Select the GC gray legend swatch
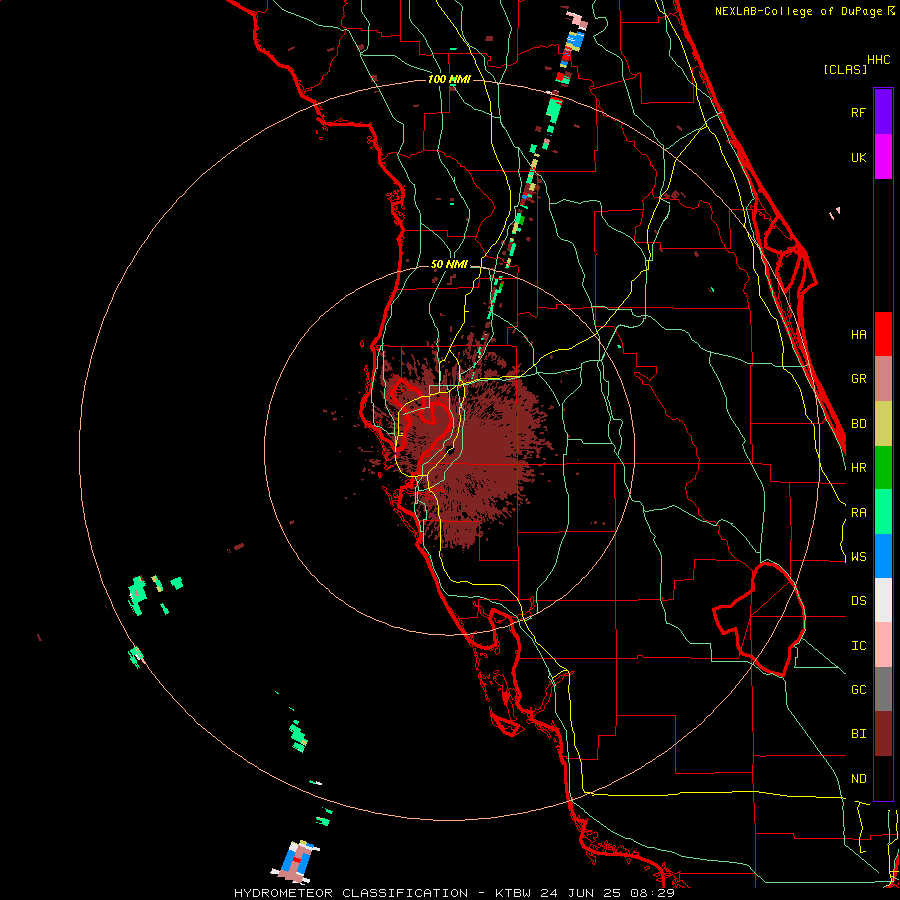 [883, 689]
